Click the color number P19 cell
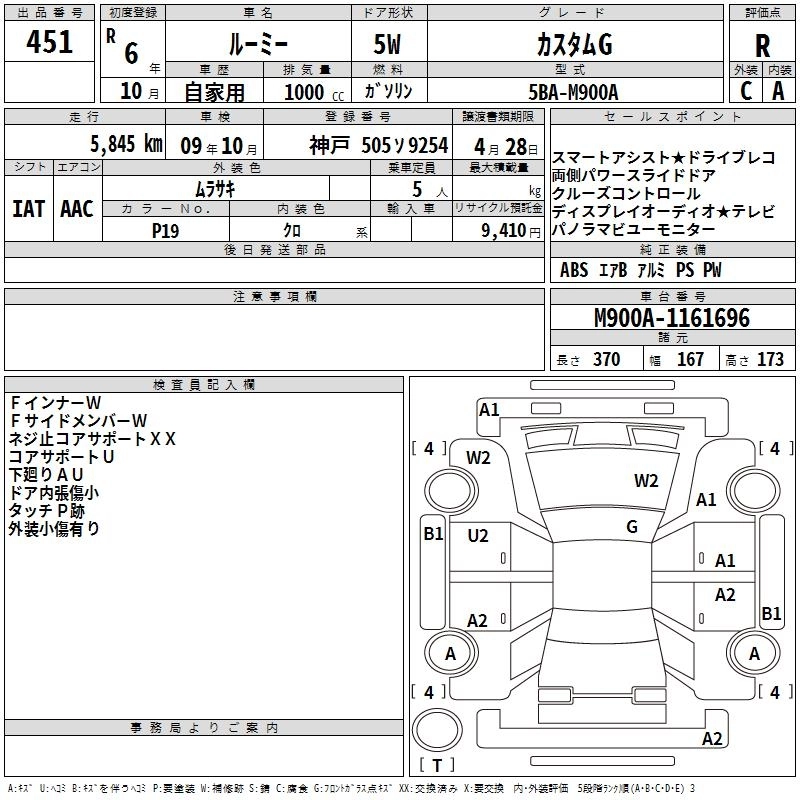The height and width of the screenshot is (800, 800). pos(166,231)
